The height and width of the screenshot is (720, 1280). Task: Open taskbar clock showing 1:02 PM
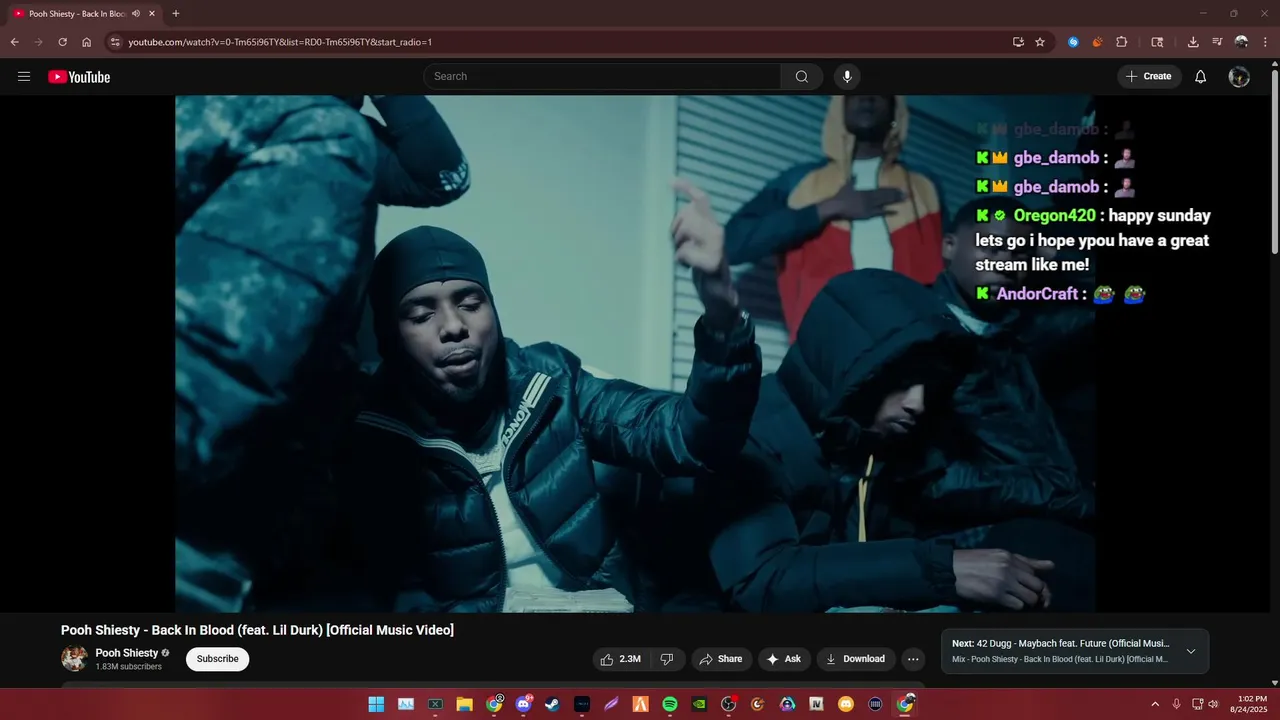coord(1251,704)
